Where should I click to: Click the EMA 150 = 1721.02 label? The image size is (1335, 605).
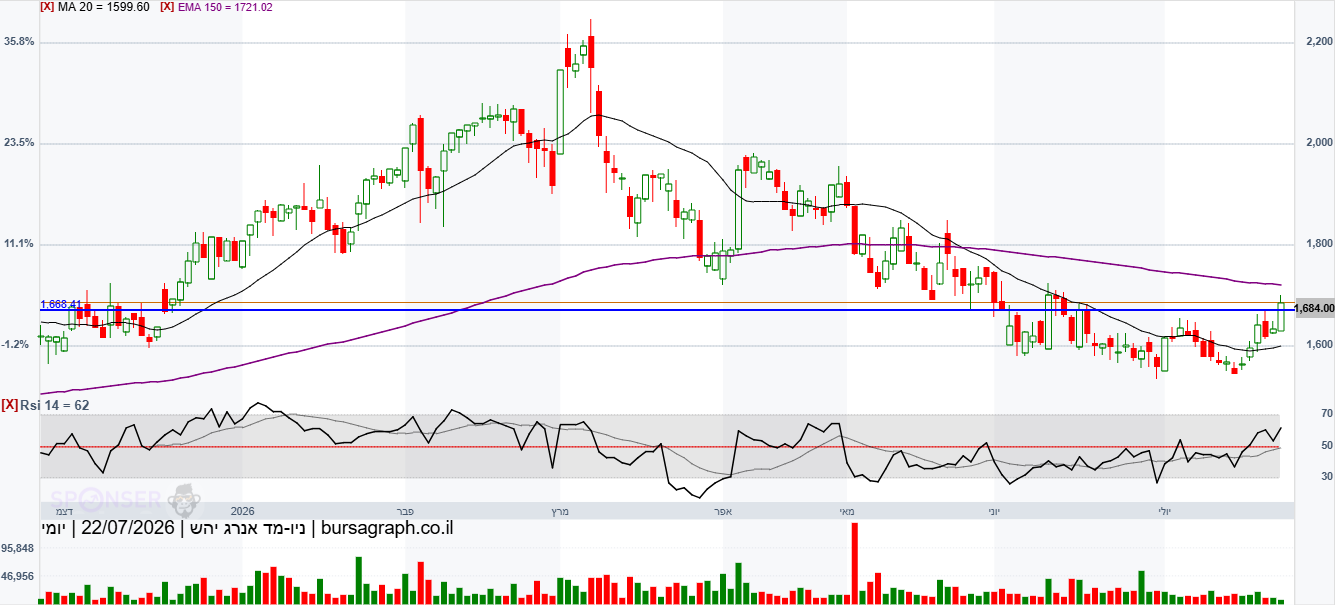(x=225, y=6)
